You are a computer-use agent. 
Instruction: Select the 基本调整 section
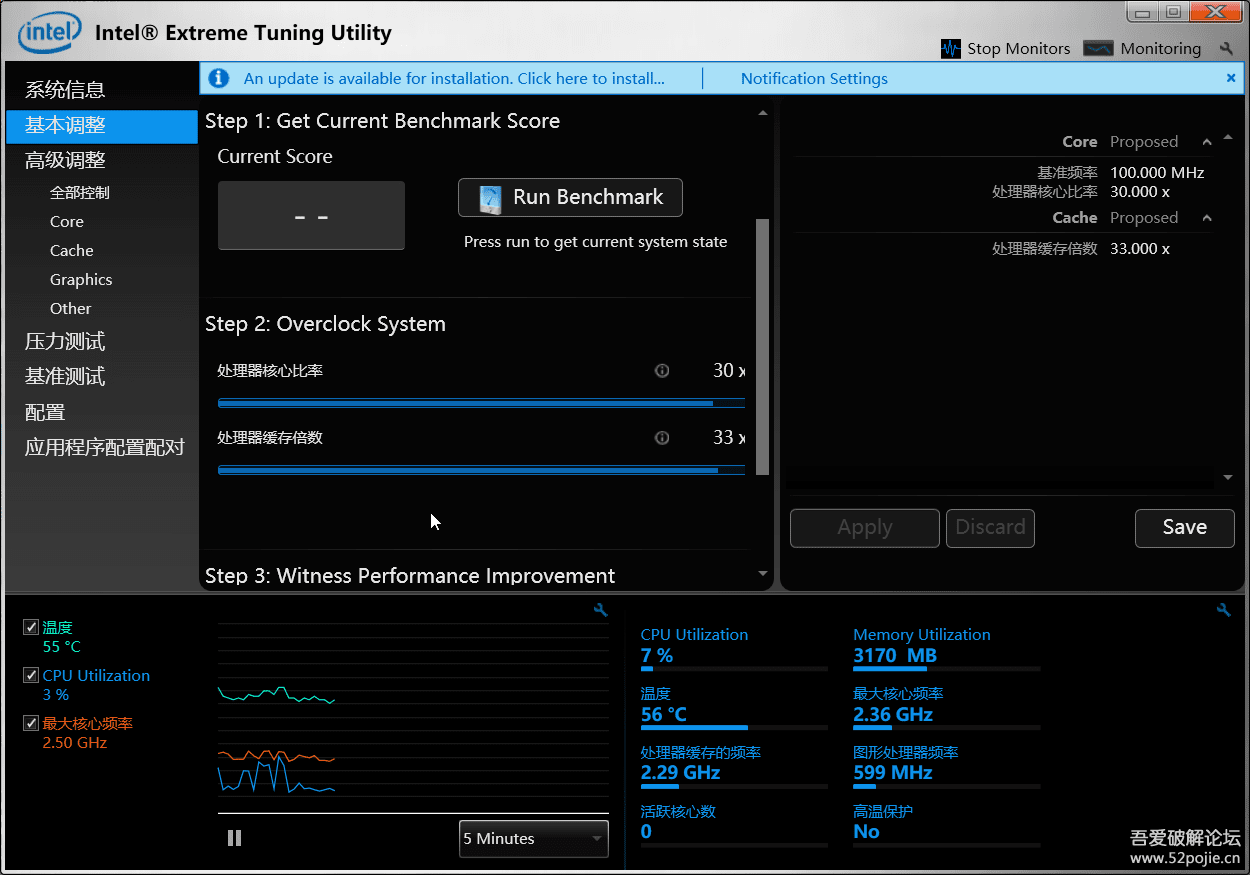click(x=101, y=126)
